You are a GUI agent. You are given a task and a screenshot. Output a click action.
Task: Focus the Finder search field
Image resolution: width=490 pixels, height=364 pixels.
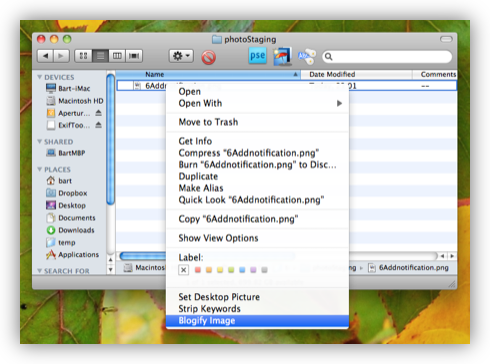[x=387, y=57]
